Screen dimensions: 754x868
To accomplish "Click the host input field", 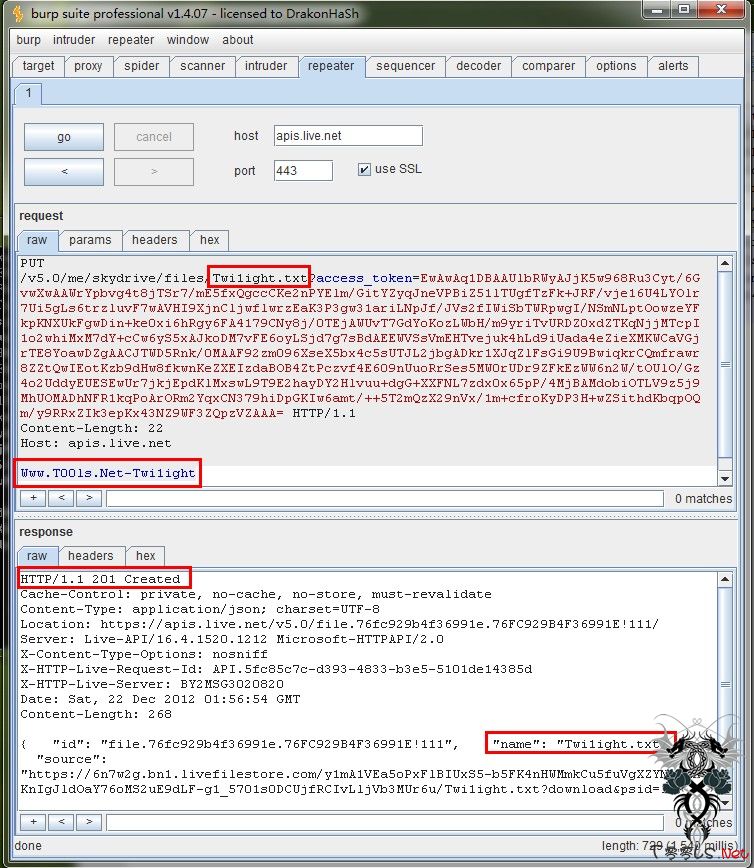I will (x=348, y=136).
